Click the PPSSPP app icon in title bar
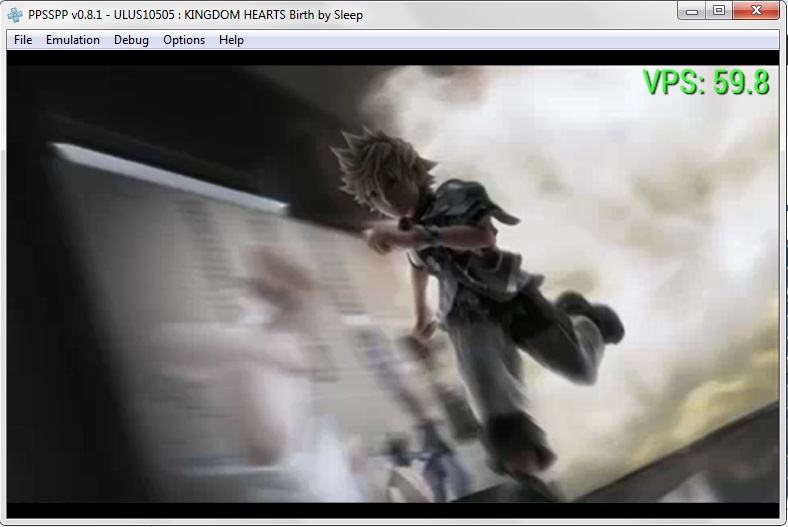788x527 pixels. coord(15,14)
